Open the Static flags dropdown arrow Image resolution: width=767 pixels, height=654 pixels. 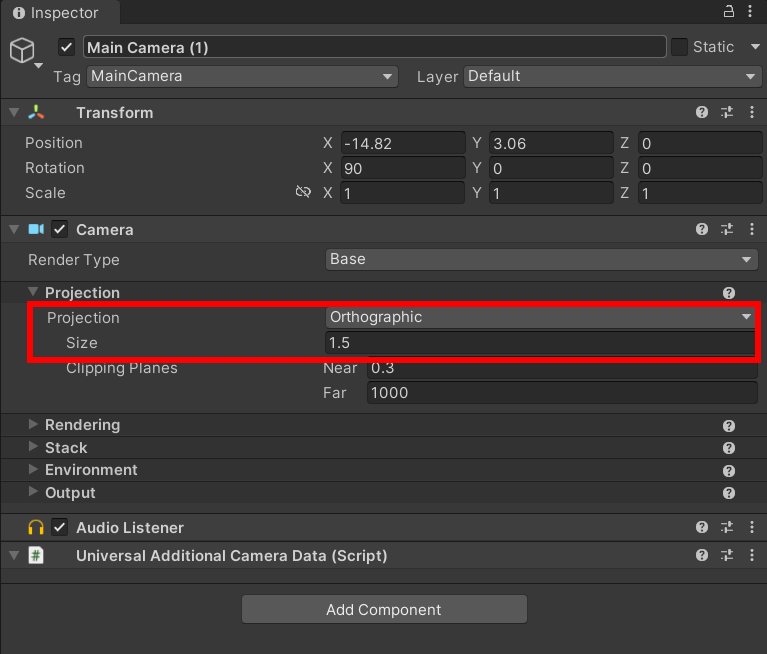[x=755, y=47]
